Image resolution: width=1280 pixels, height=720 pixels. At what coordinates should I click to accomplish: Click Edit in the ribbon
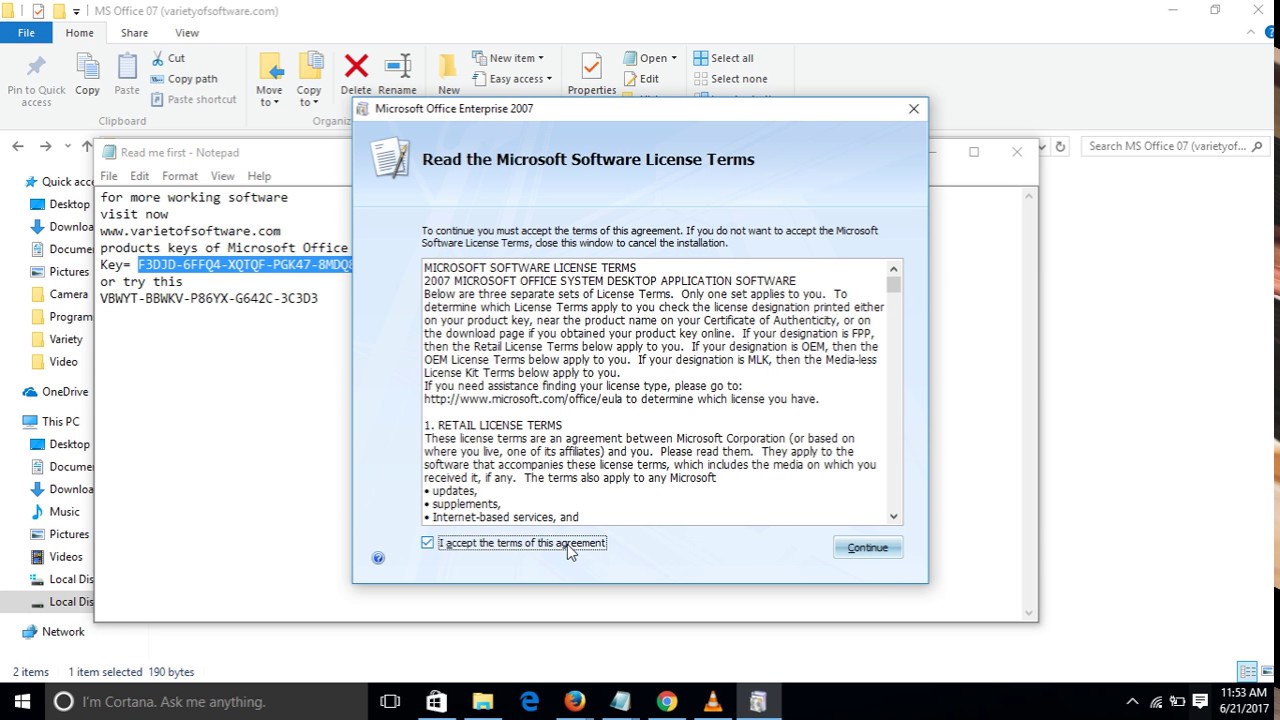point(641,79)
